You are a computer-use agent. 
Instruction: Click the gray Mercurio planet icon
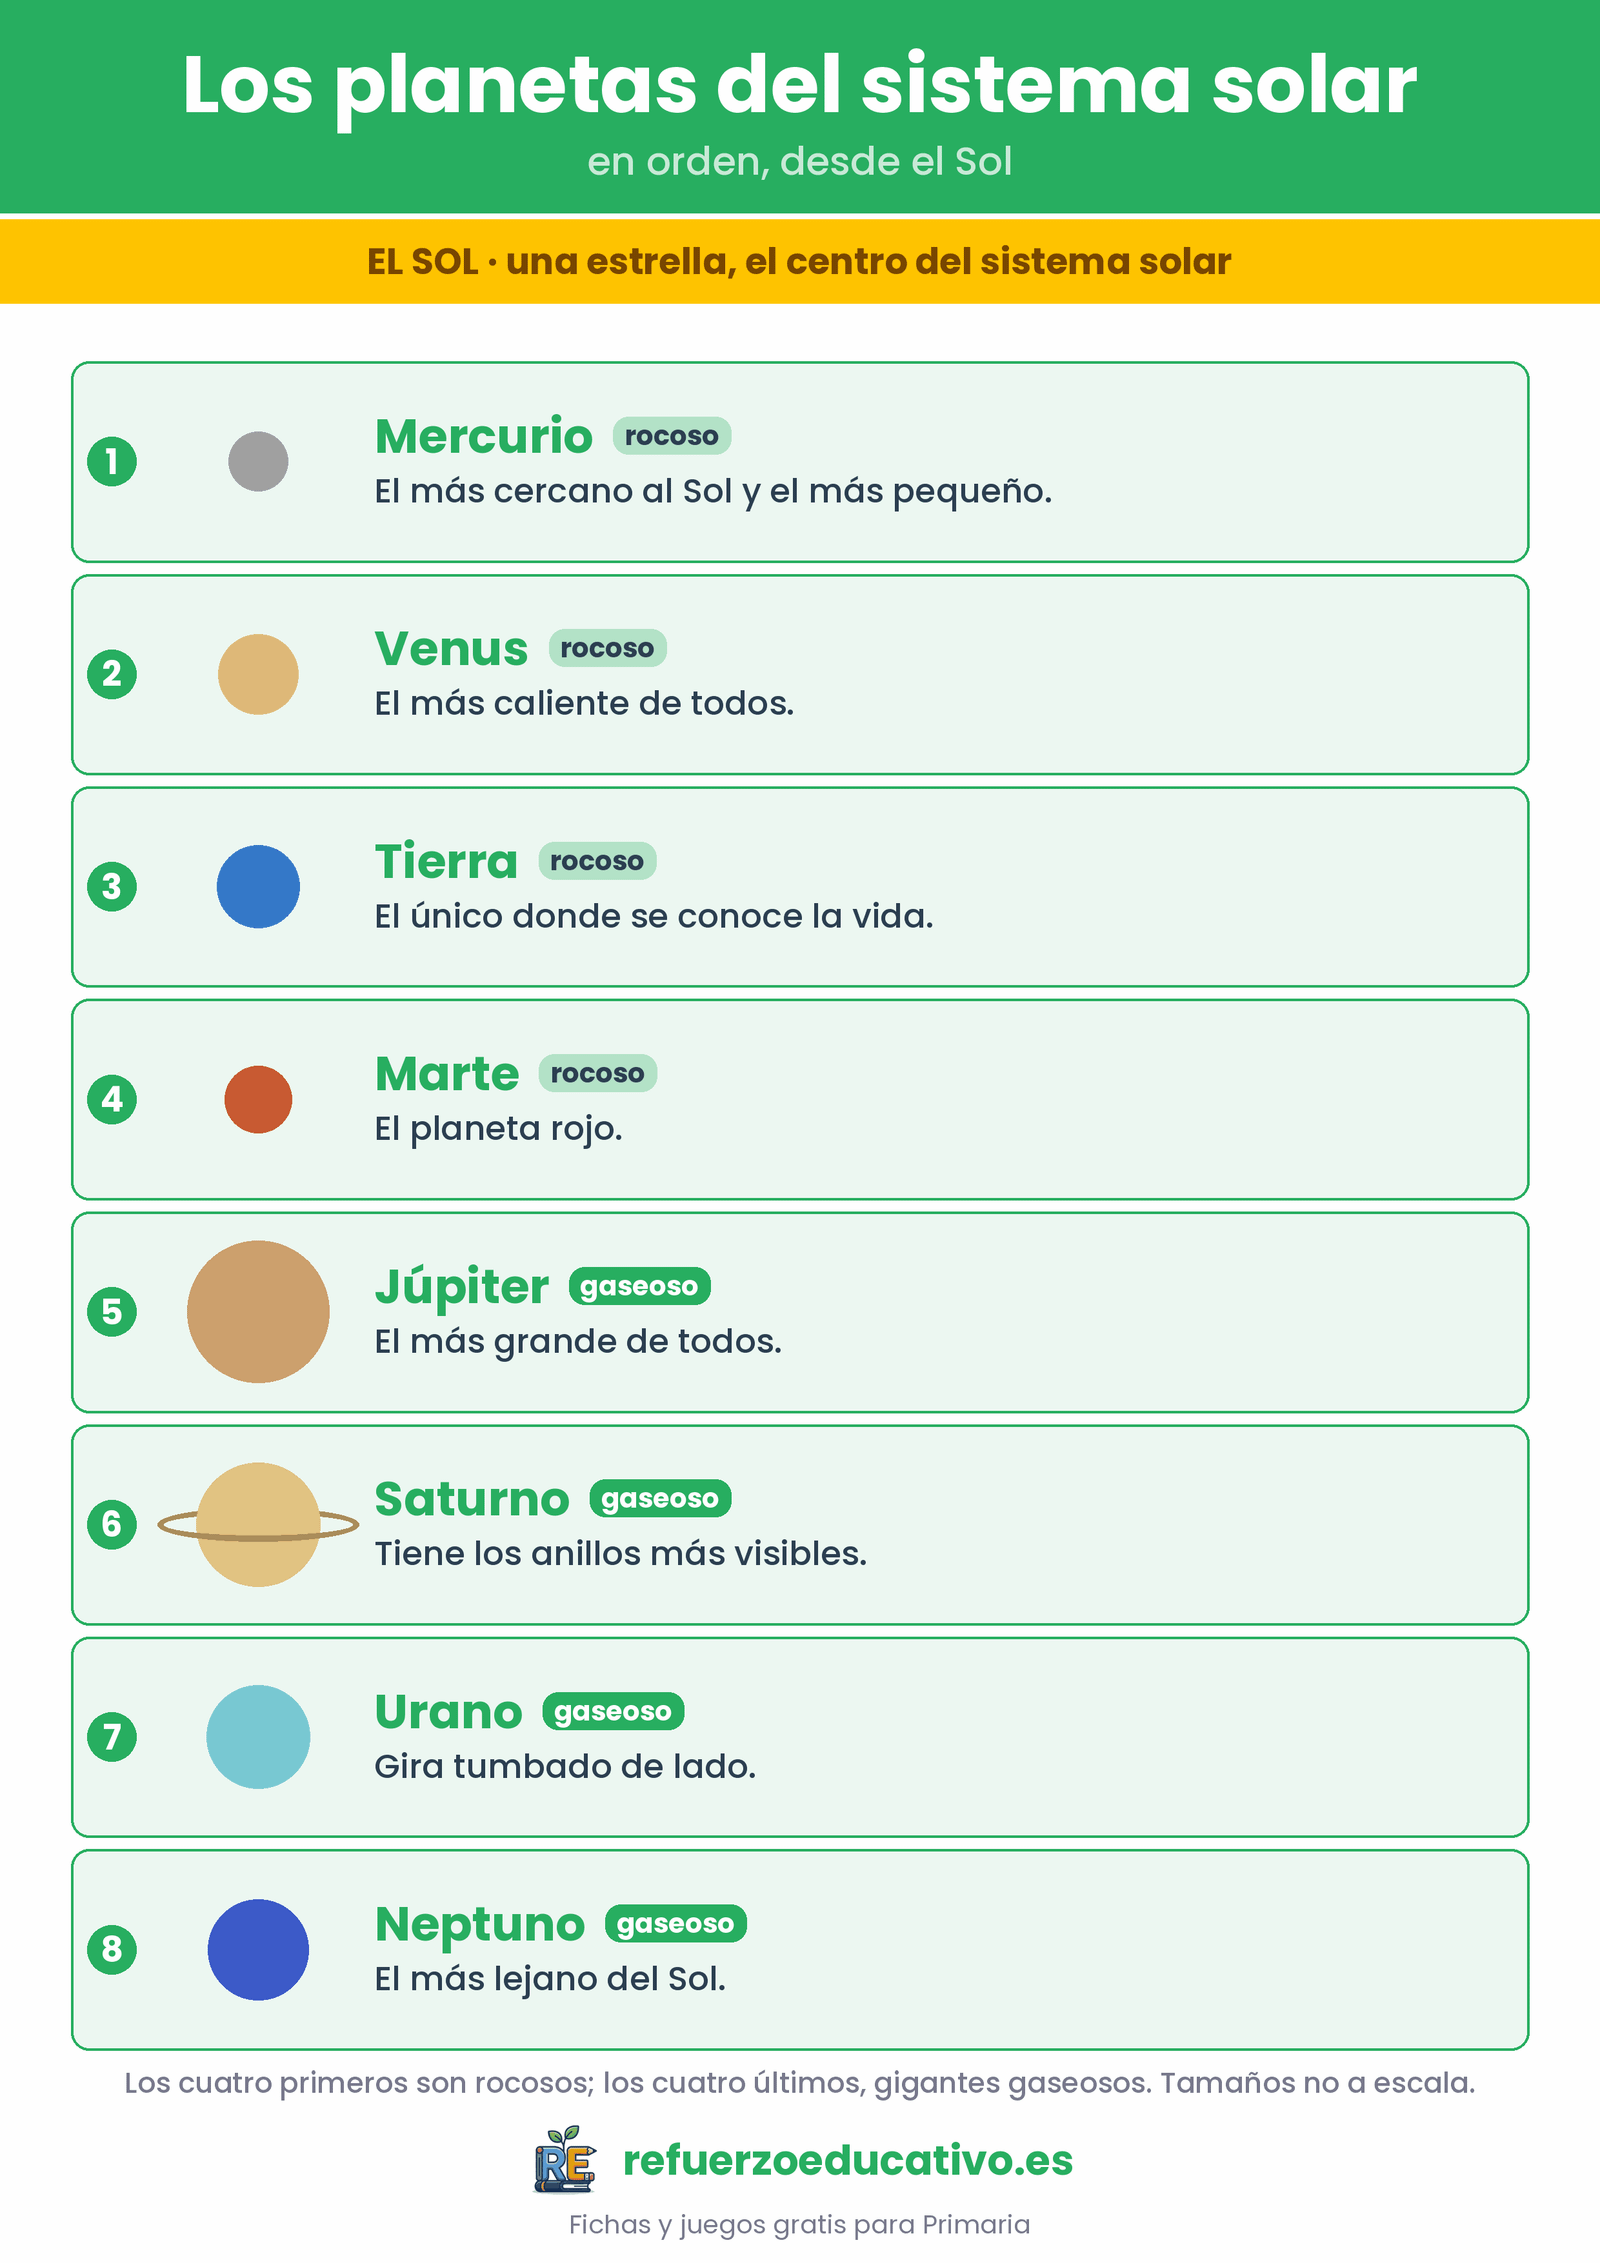pos(258,461)
